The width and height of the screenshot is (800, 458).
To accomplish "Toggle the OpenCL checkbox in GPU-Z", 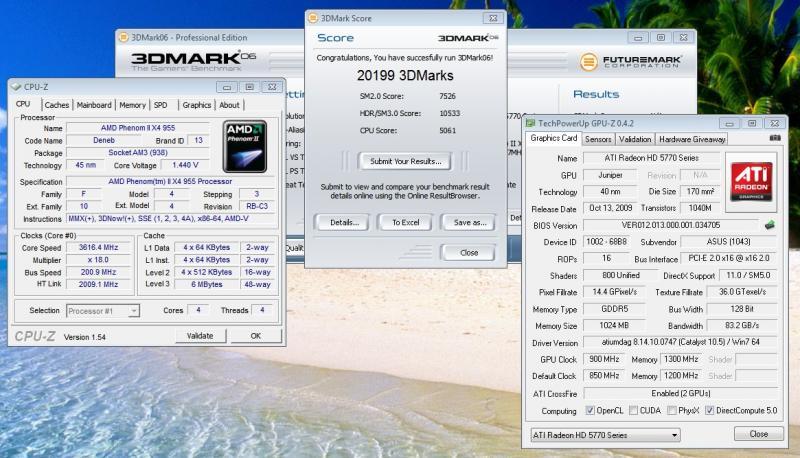I will [x=590, y=410].
